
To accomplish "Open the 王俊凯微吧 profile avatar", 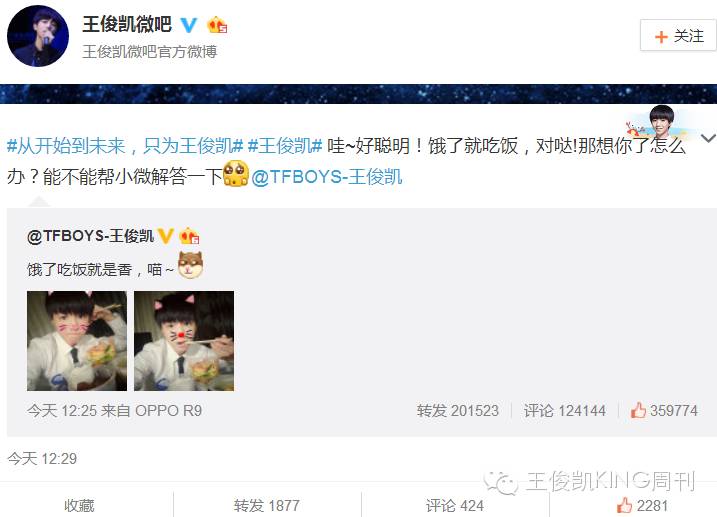I will coord(38,37).
